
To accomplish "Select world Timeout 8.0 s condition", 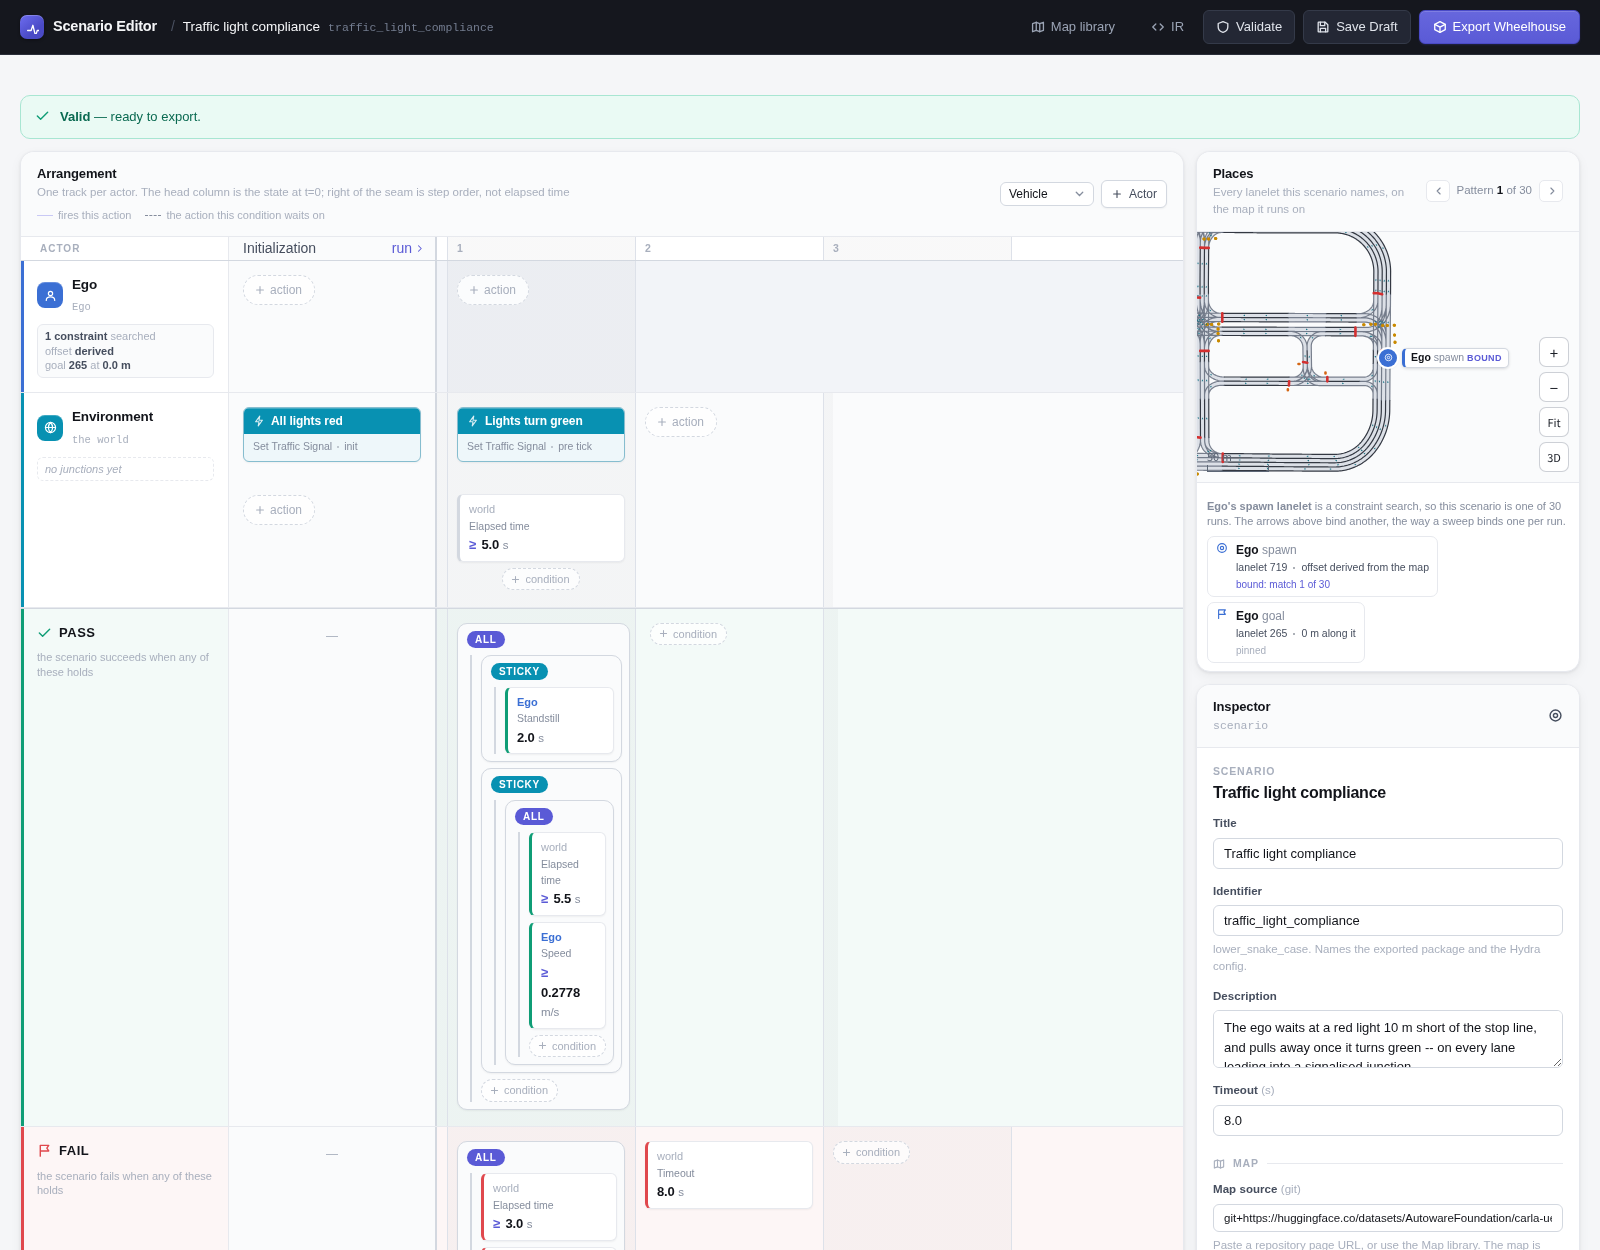I will click(x=729, y=1175).
